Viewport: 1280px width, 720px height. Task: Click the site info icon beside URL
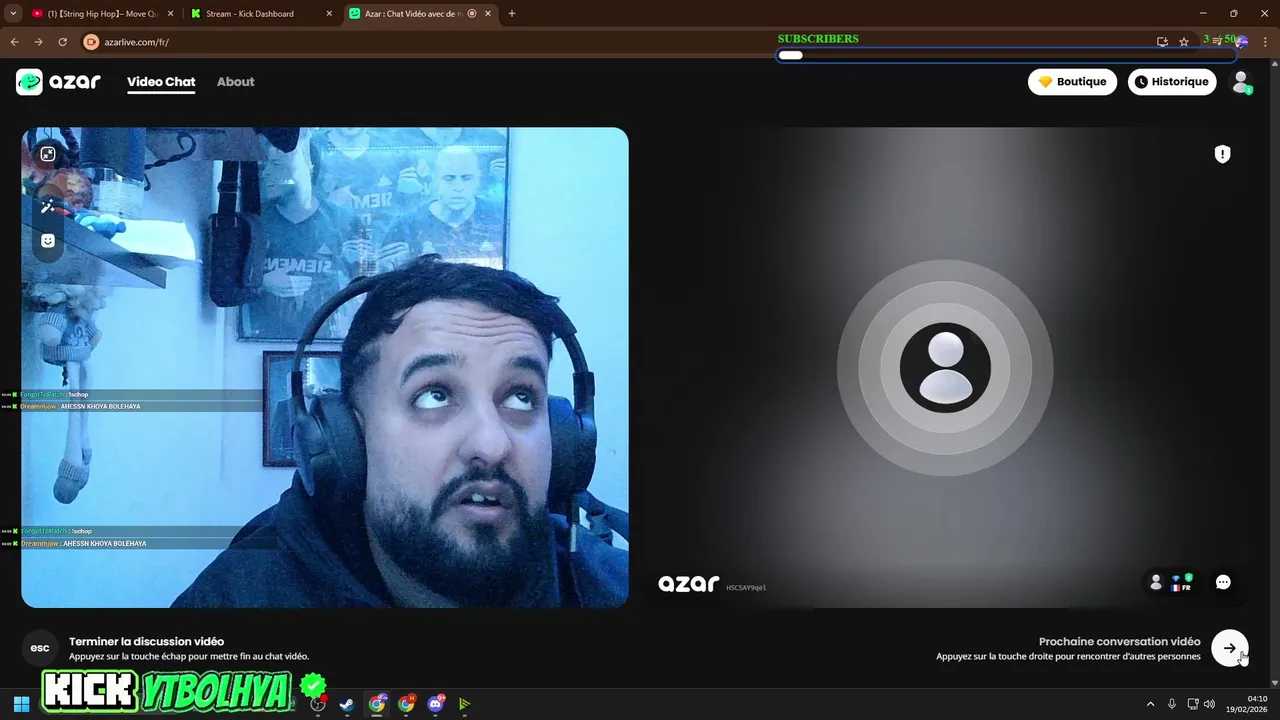(91, 42)
